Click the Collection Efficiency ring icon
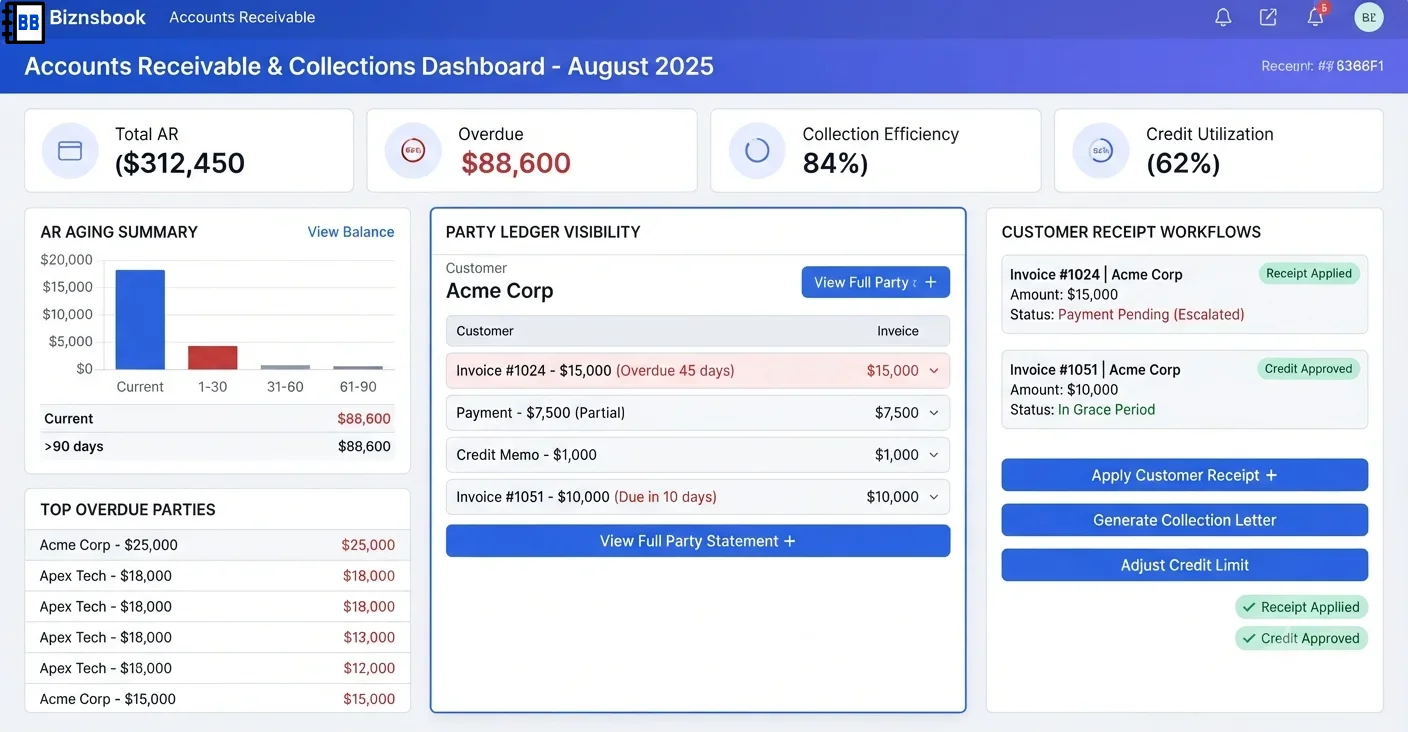 coord(757,151)
